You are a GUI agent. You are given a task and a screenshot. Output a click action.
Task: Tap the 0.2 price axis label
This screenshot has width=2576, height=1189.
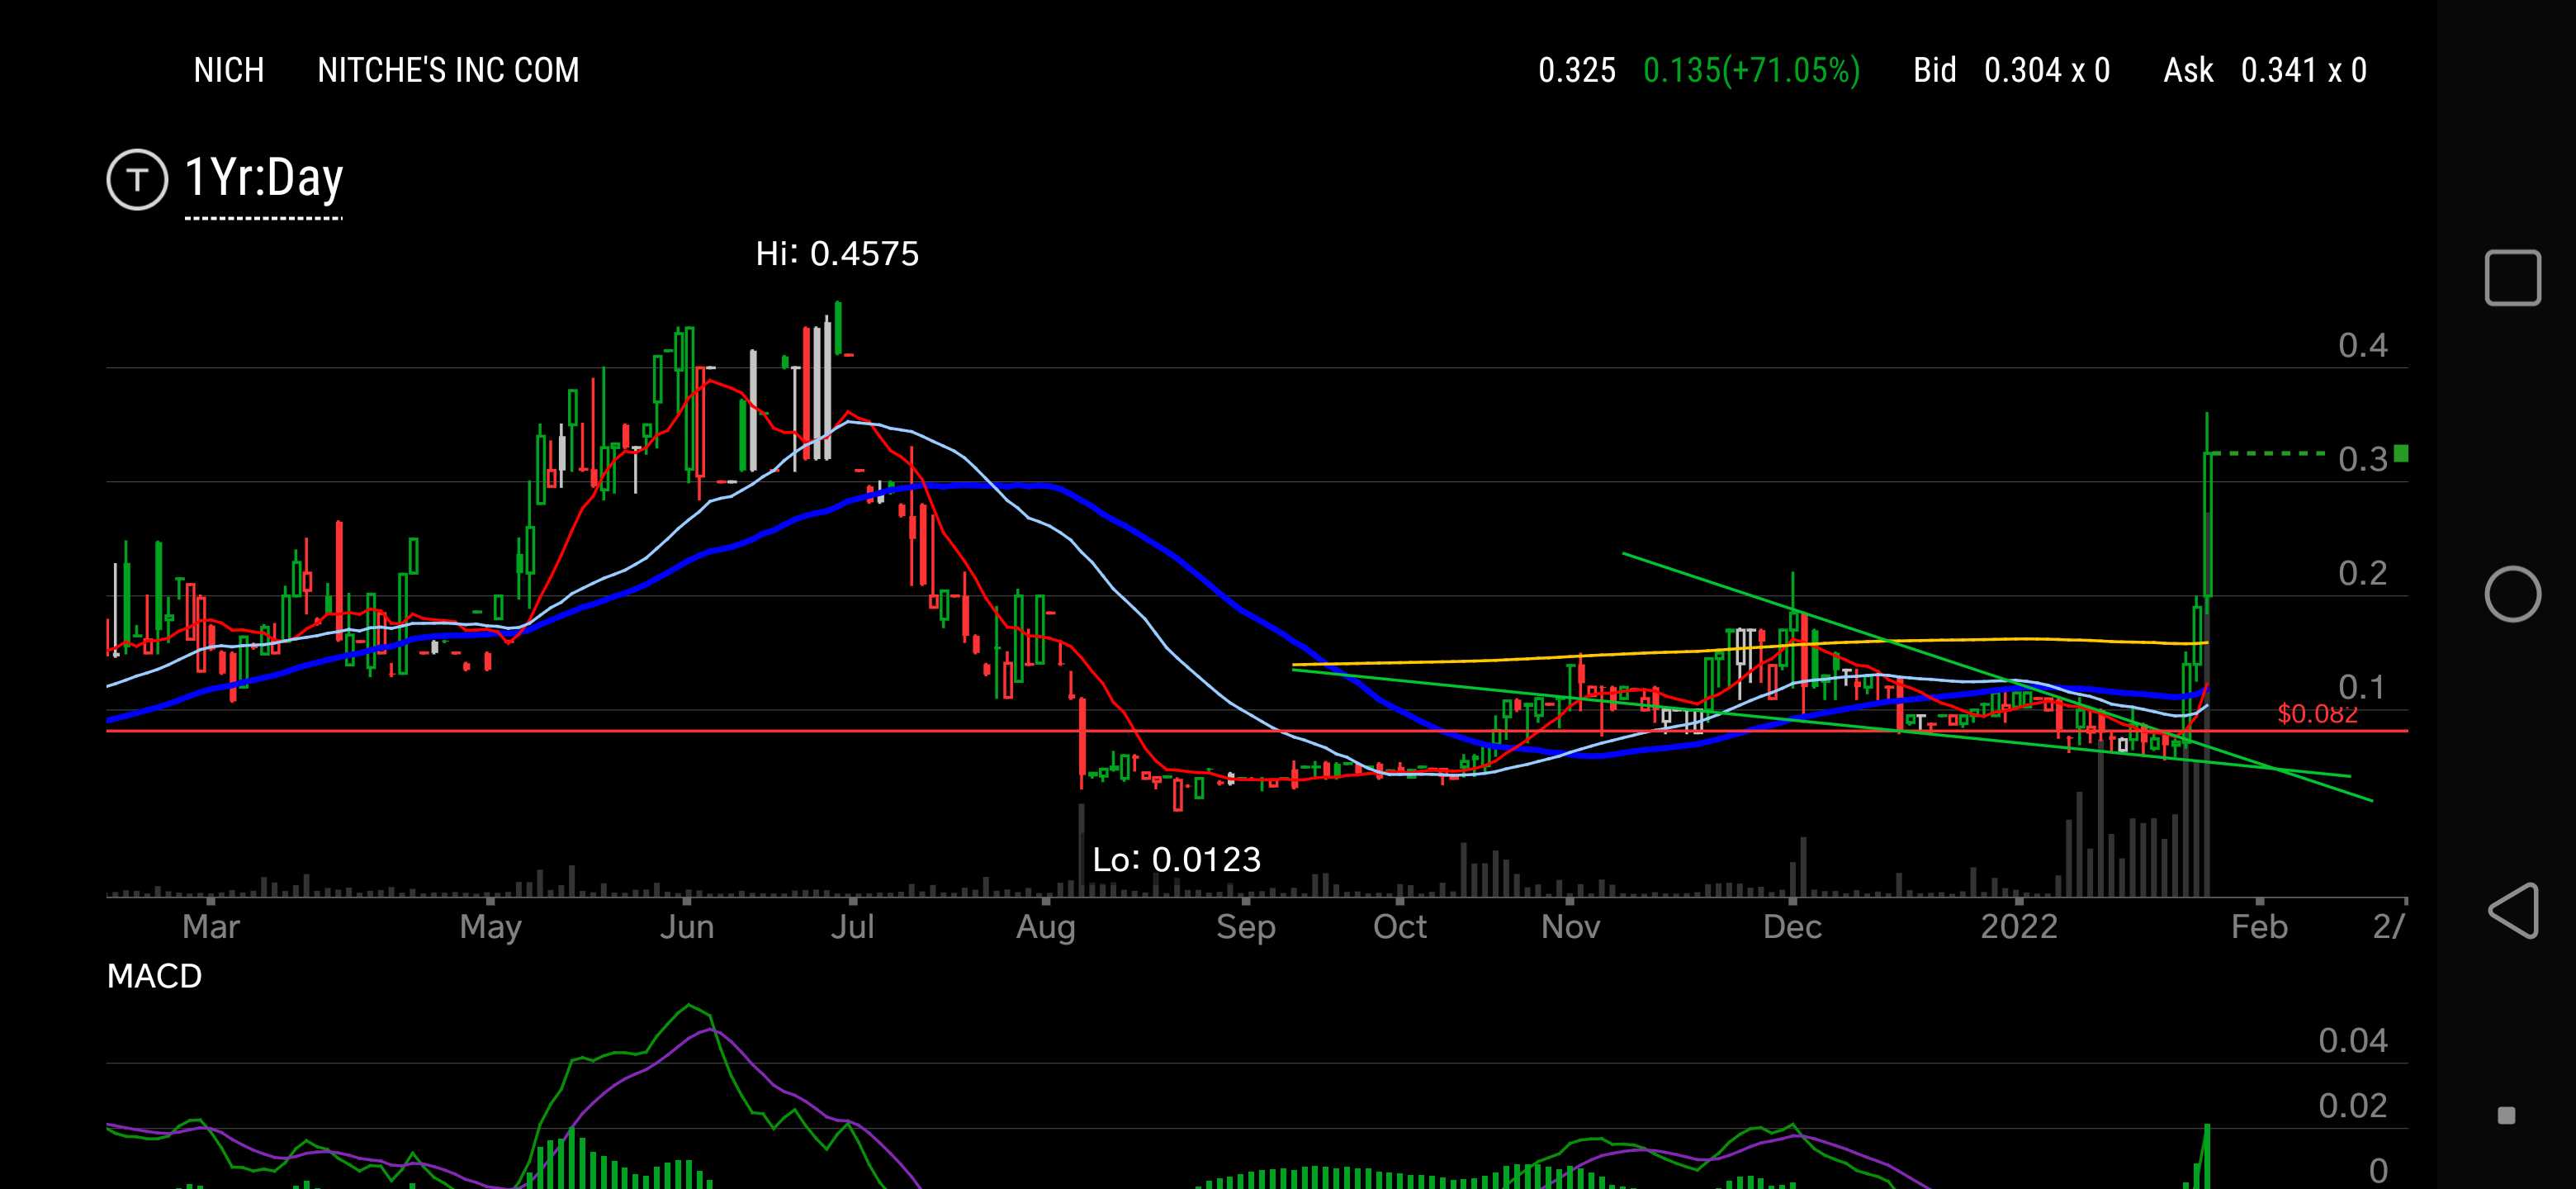click(x=2363, y=573)
